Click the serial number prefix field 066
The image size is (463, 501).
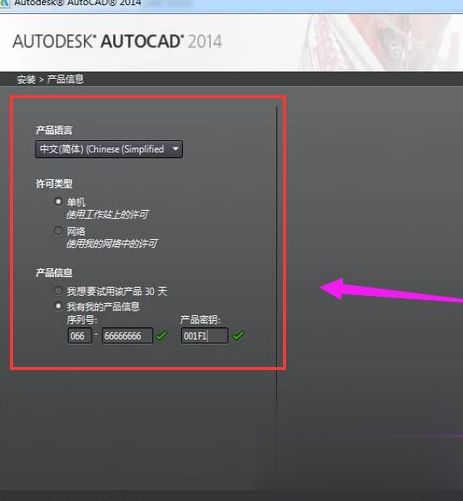pyautogui.click(x=80, y=336)
